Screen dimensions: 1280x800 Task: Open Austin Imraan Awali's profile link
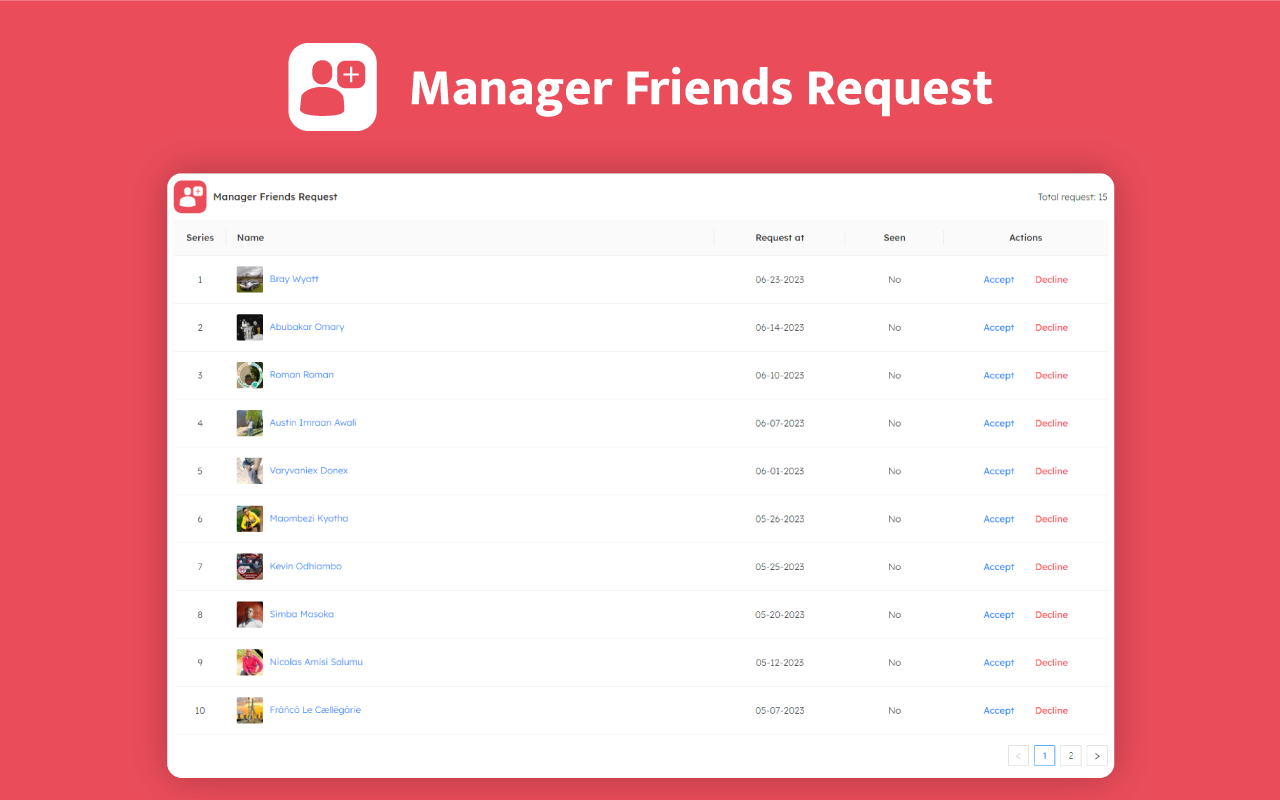(x=313, y=422)
